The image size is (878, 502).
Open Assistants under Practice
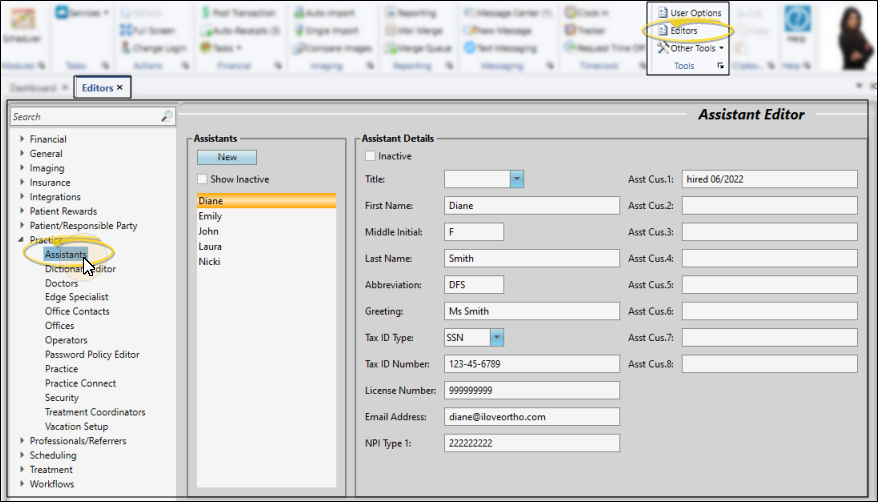click(x=66, y=255)
